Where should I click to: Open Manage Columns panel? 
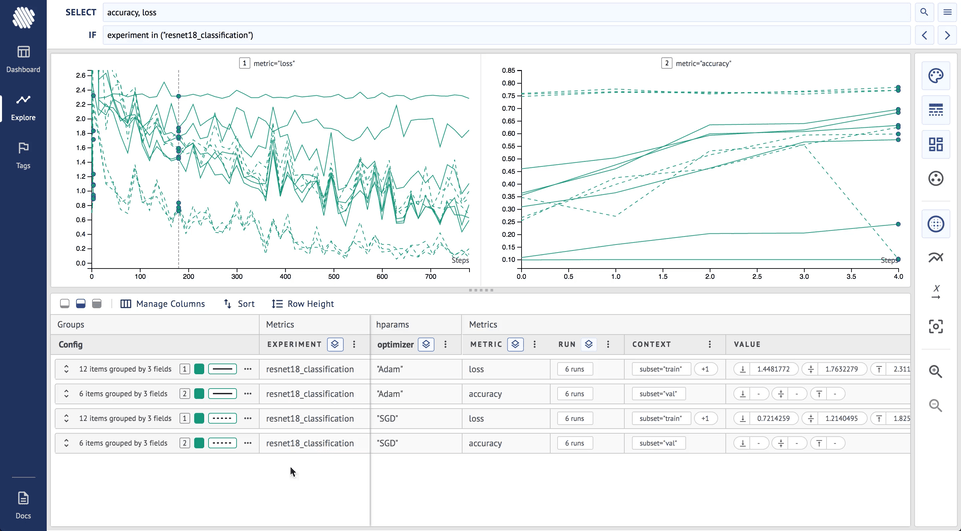[x=162, y=304]
